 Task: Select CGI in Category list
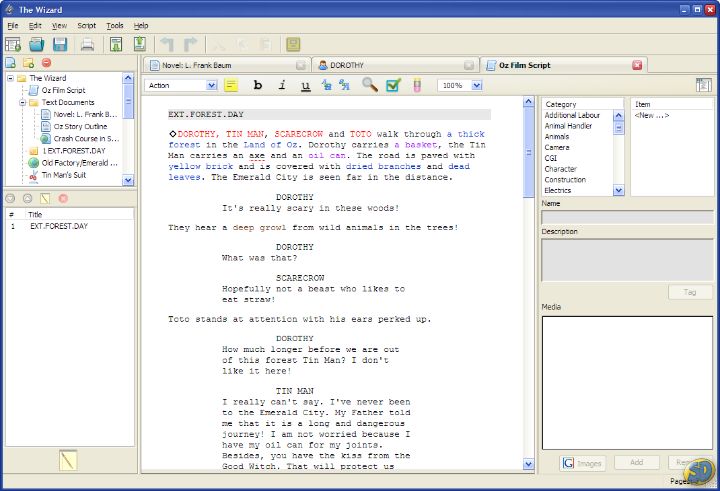(551, 158)
